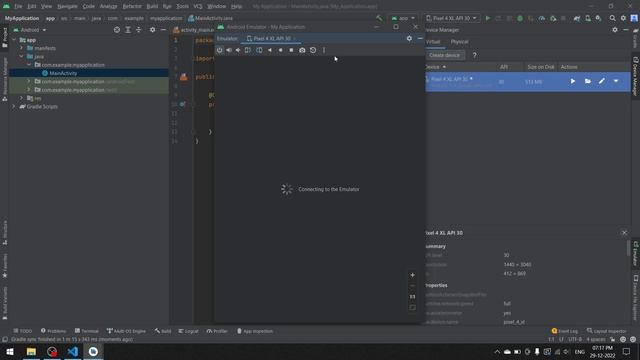Collapse the java folder

point(21,56)
